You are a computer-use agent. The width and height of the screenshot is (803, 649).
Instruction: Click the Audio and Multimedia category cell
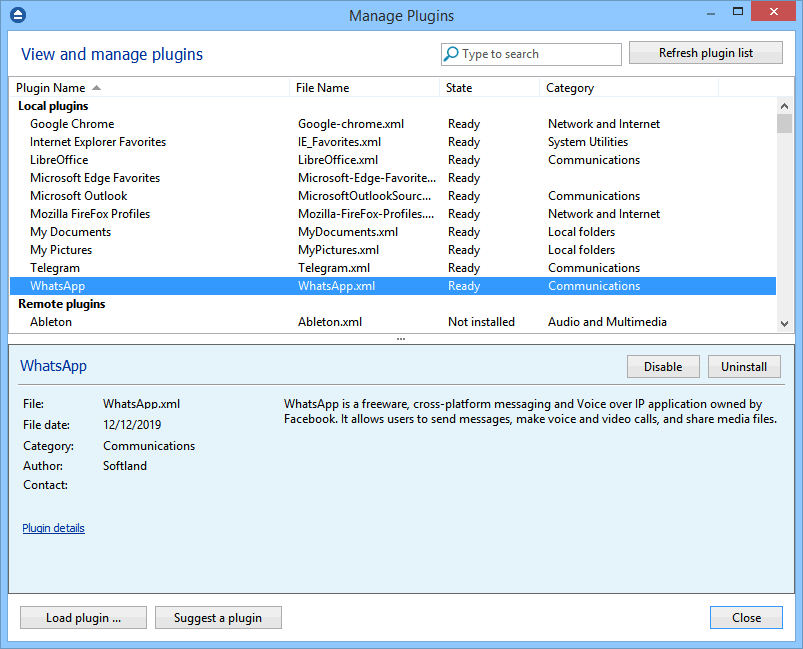pos(607,322)
